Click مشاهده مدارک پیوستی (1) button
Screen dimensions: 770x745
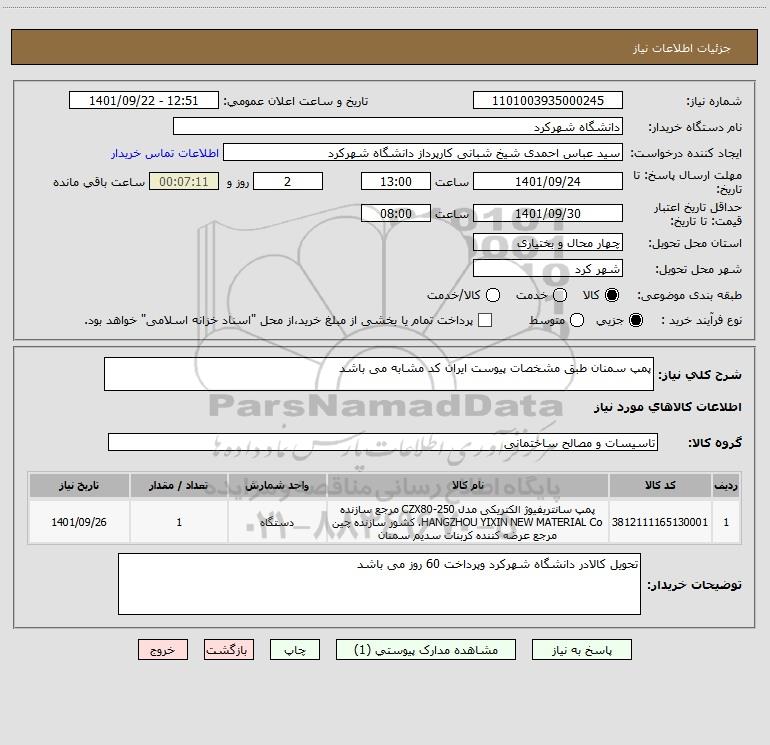(426, 650)
